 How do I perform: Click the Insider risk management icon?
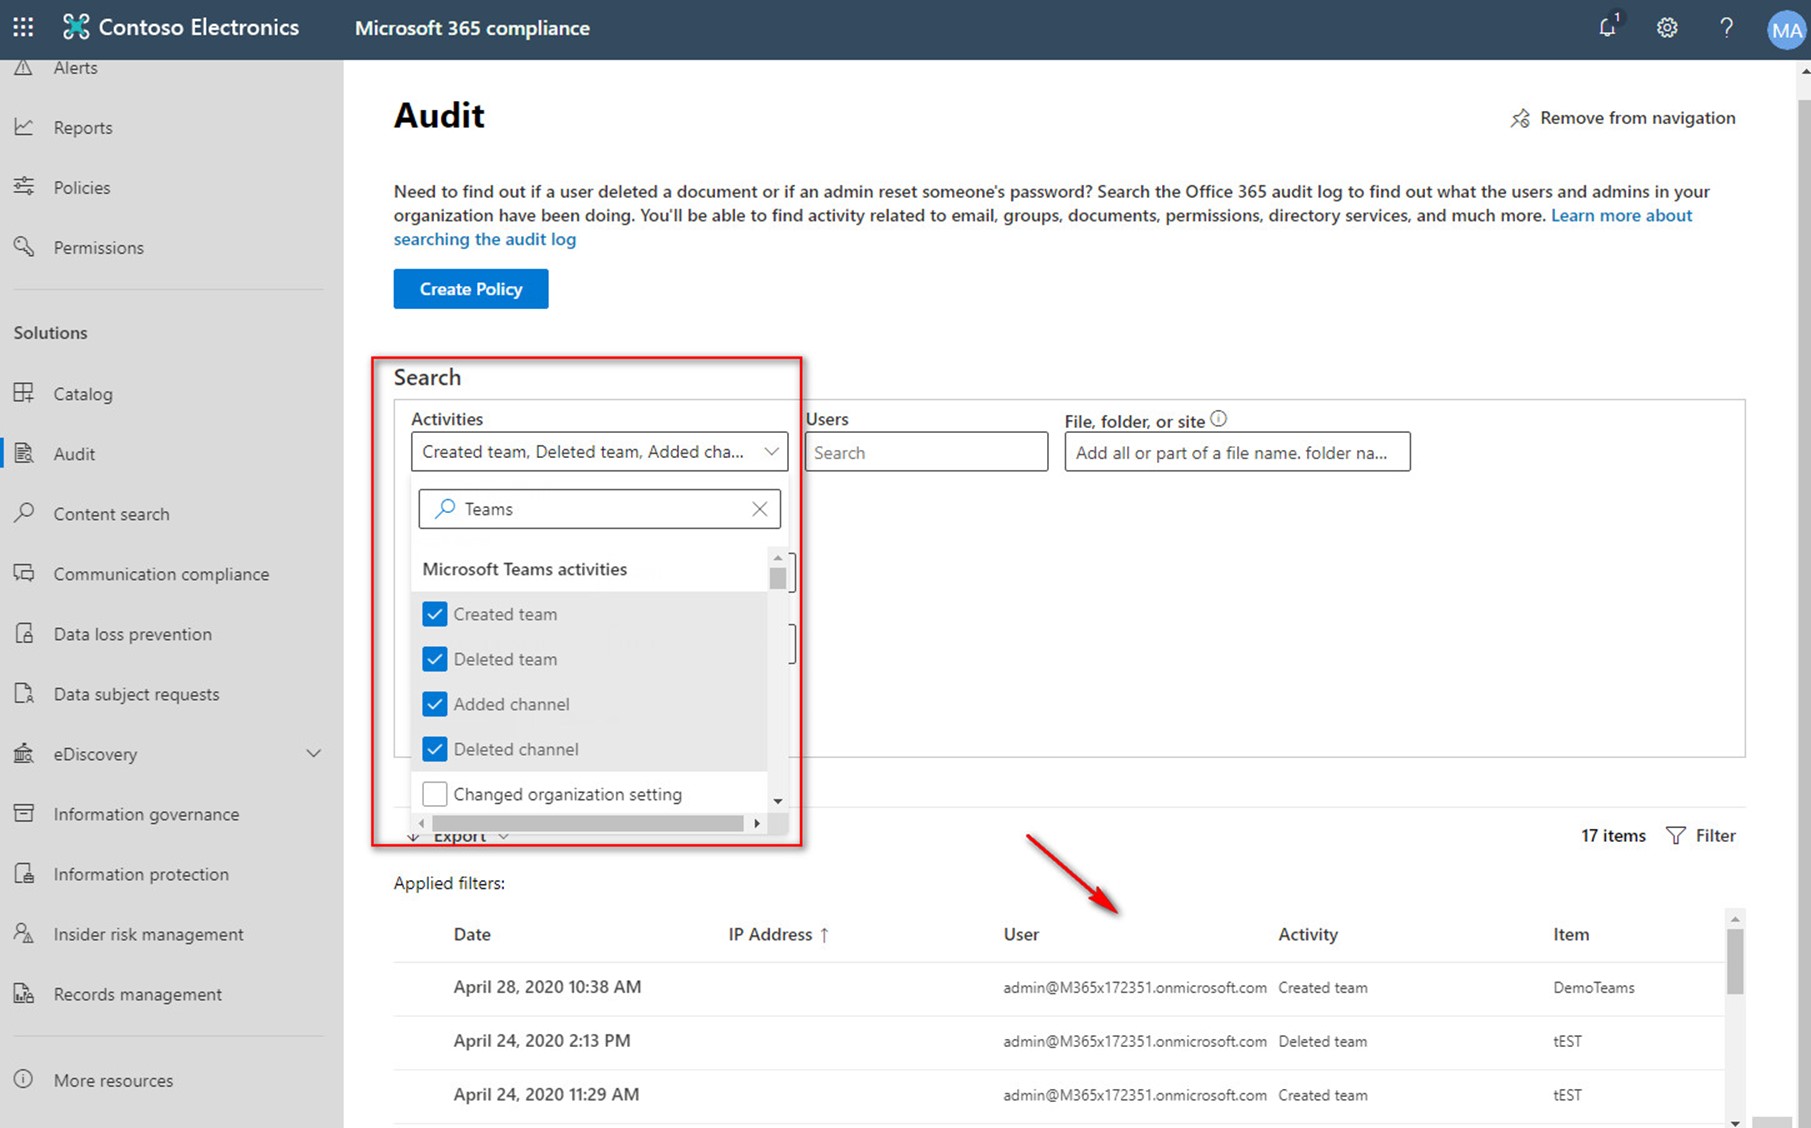[24, 933]
